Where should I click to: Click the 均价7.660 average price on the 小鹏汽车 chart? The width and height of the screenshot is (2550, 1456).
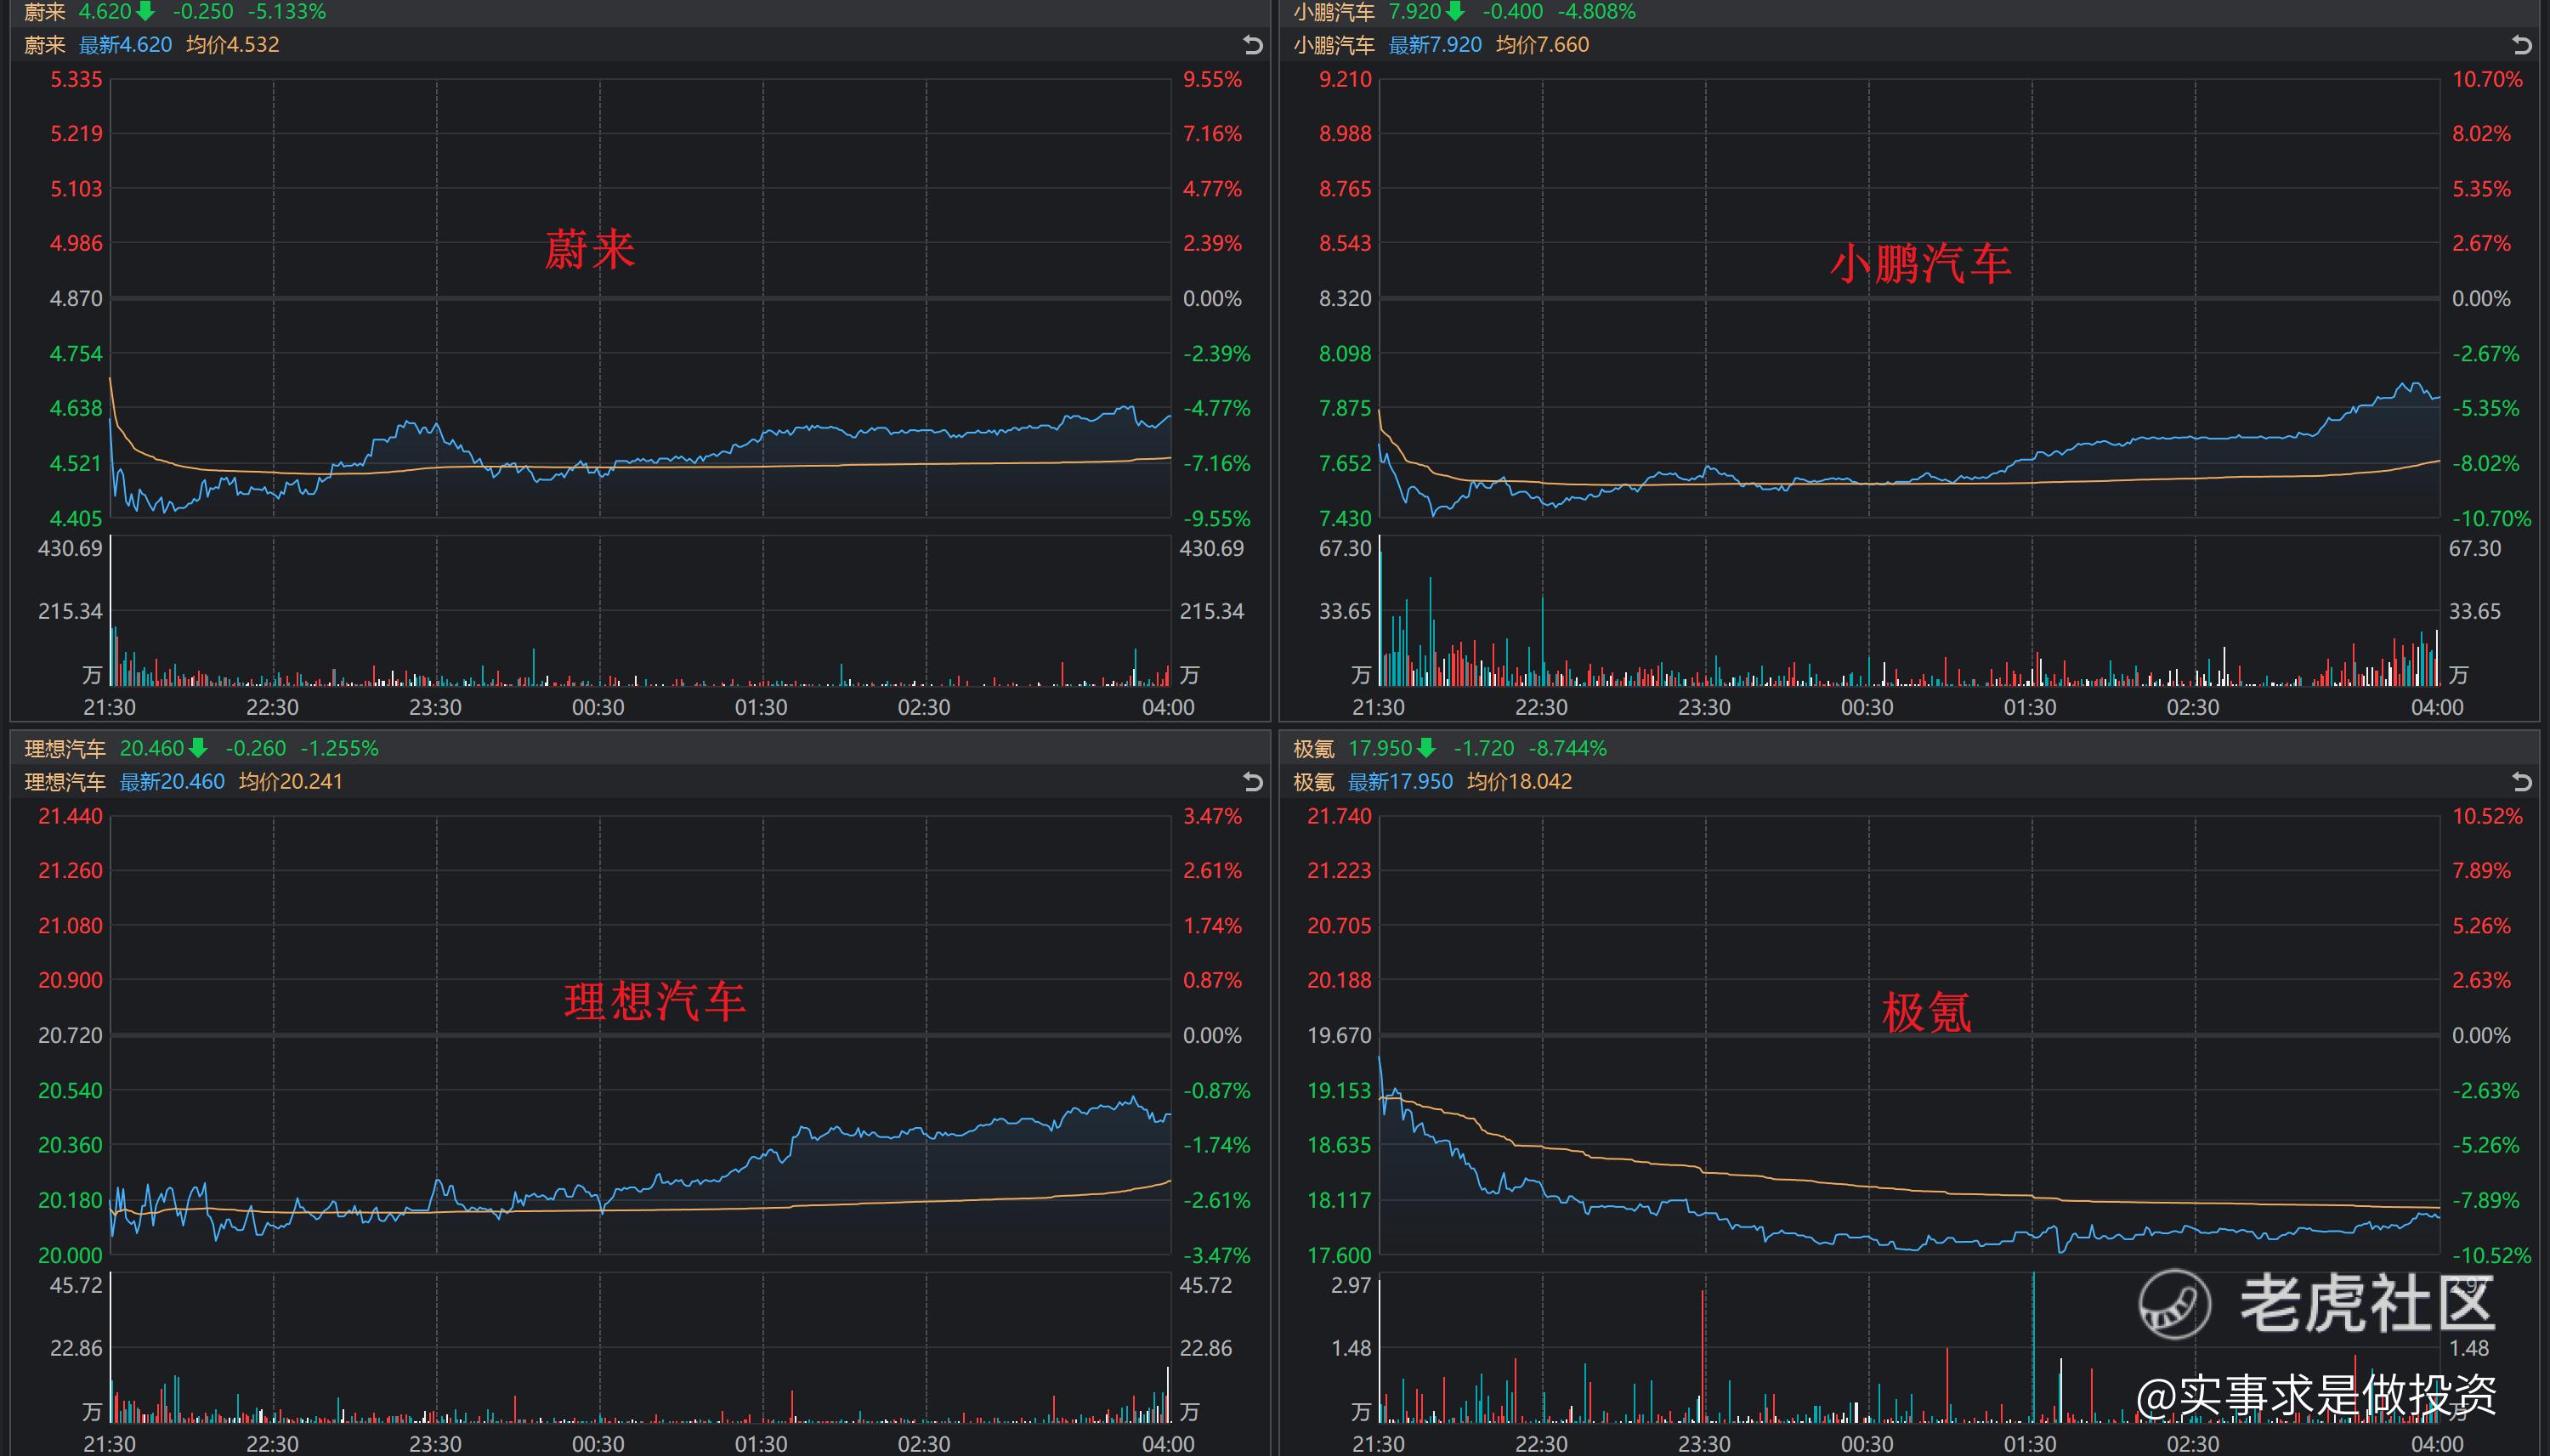click(1543, 45)
